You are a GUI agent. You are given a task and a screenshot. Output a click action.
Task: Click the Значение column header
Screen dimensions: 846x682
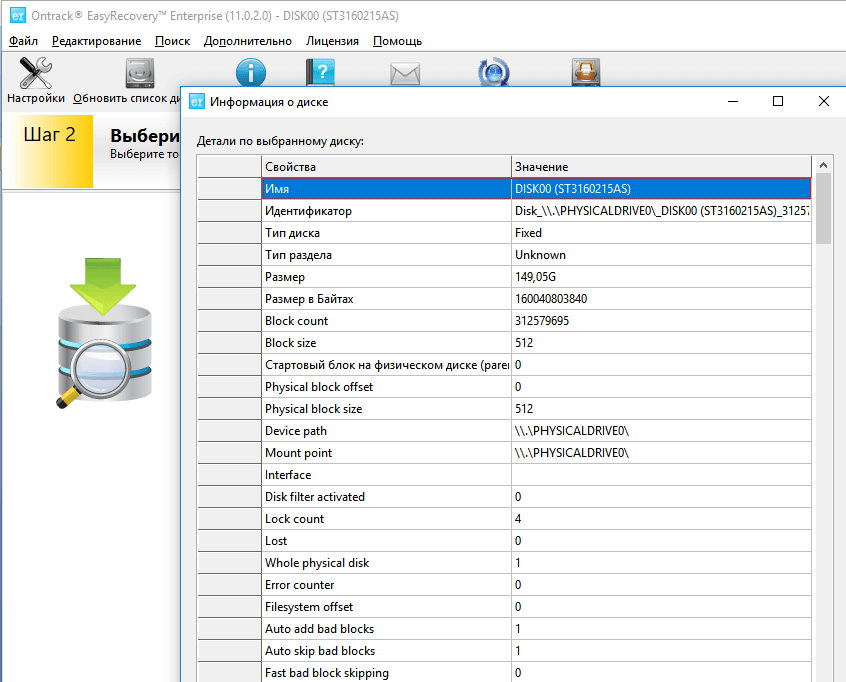point(660,166)
